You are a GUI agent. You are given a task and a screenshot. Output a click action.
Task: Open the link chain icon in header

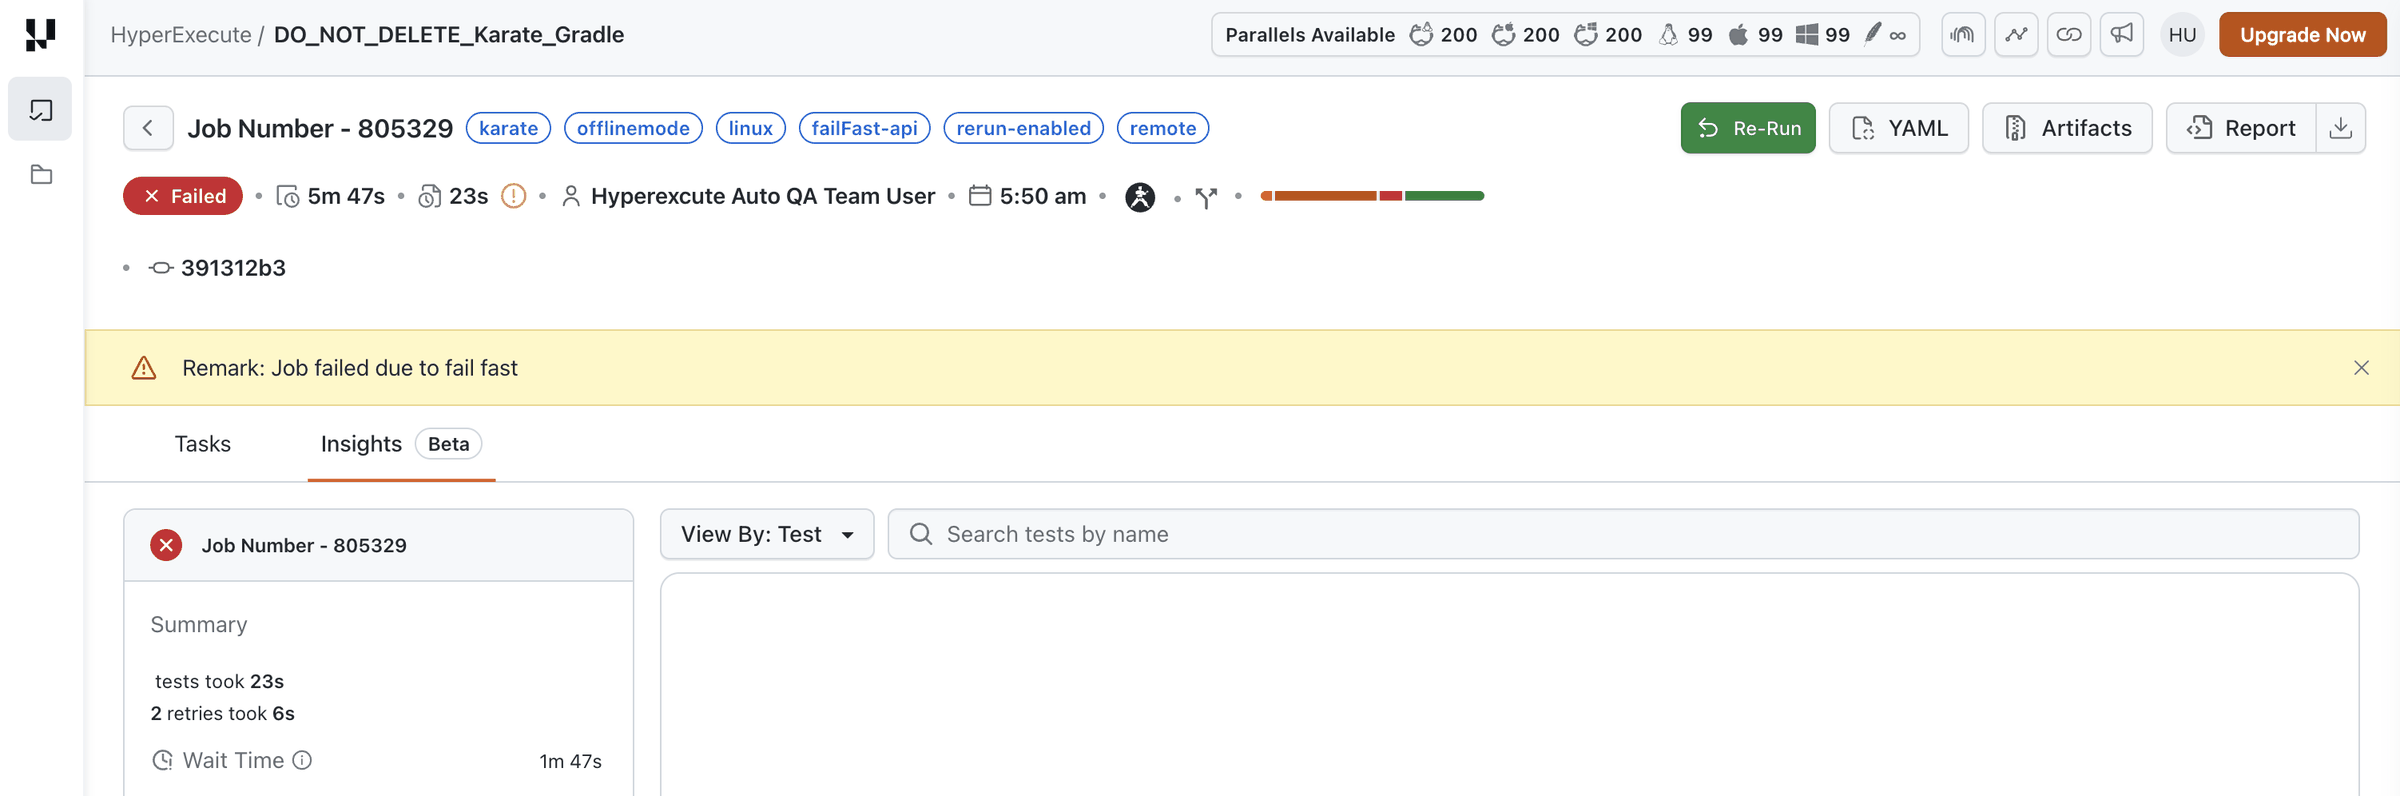click(2069, 35)
